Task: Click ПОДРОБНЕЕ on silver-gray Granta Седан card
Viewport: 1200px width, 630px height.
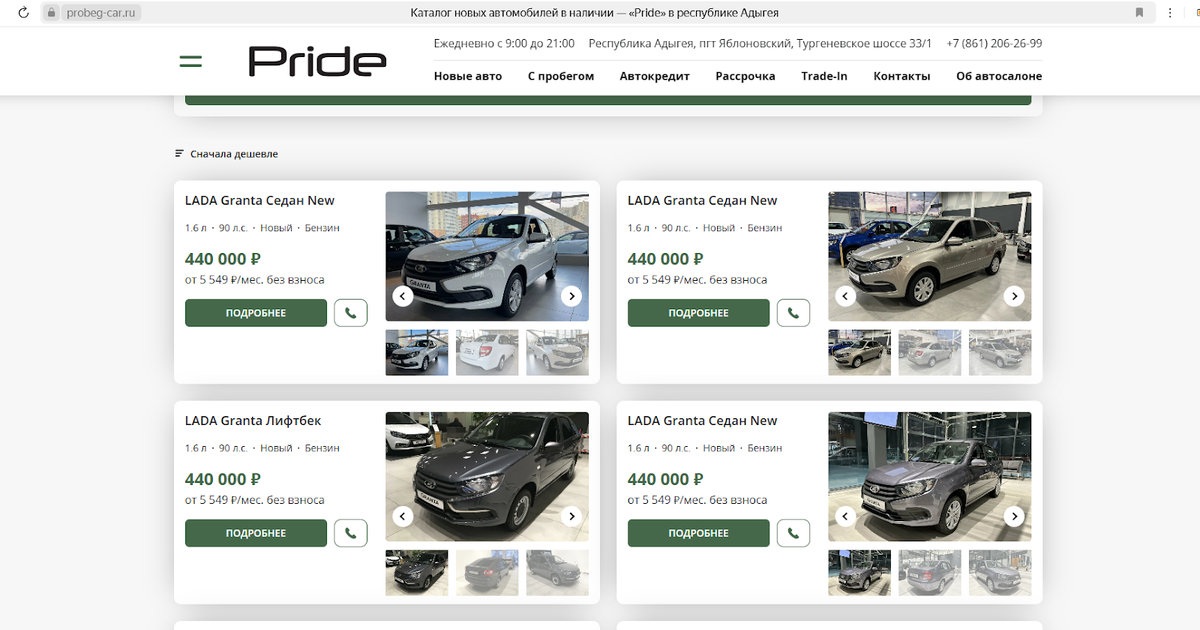Action: click(x=699, y=533)
